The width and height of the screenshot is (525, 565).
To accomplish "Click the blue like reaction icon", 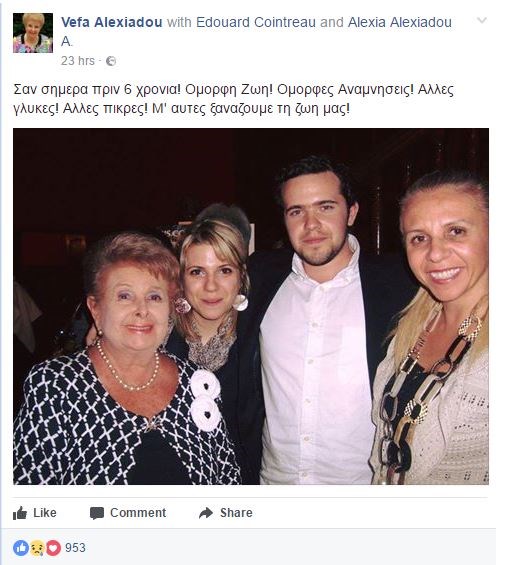I will pyautogui.click(x=21, y=548).
